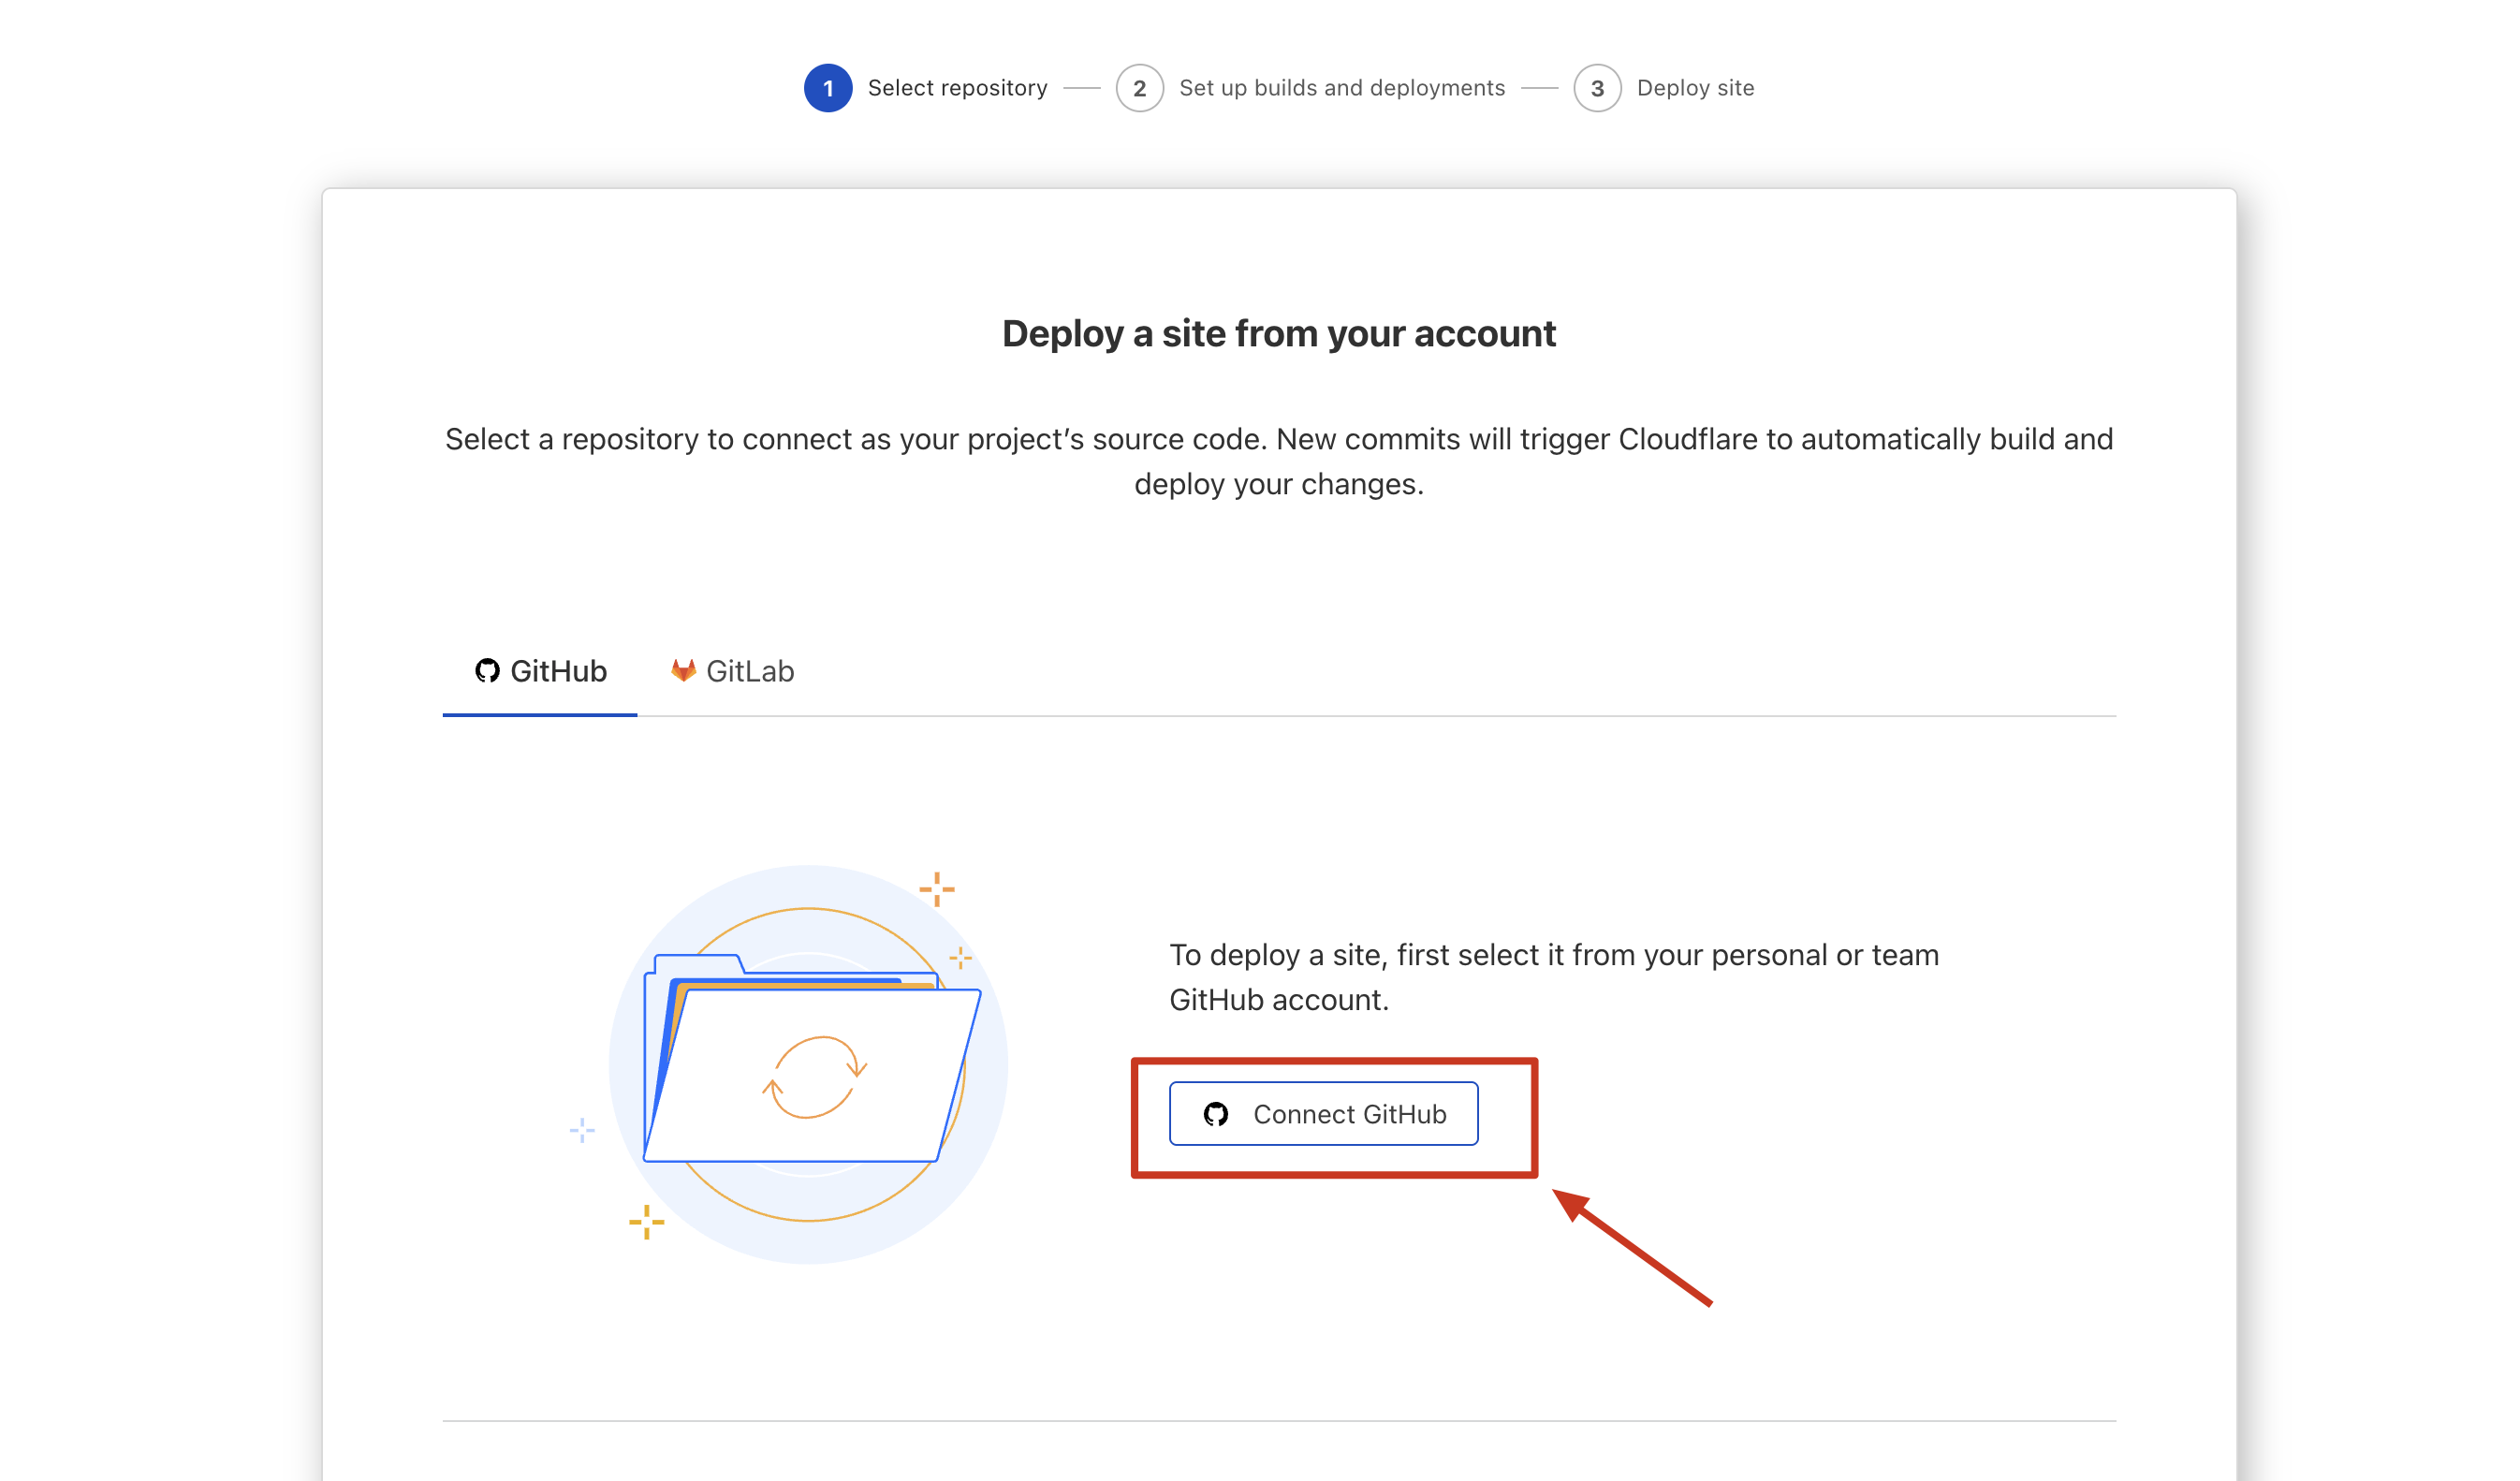The width and height of the screenshot is (2520, 1481).
Task: Click the repository description paragraph
Action: tap(1278, 461)
